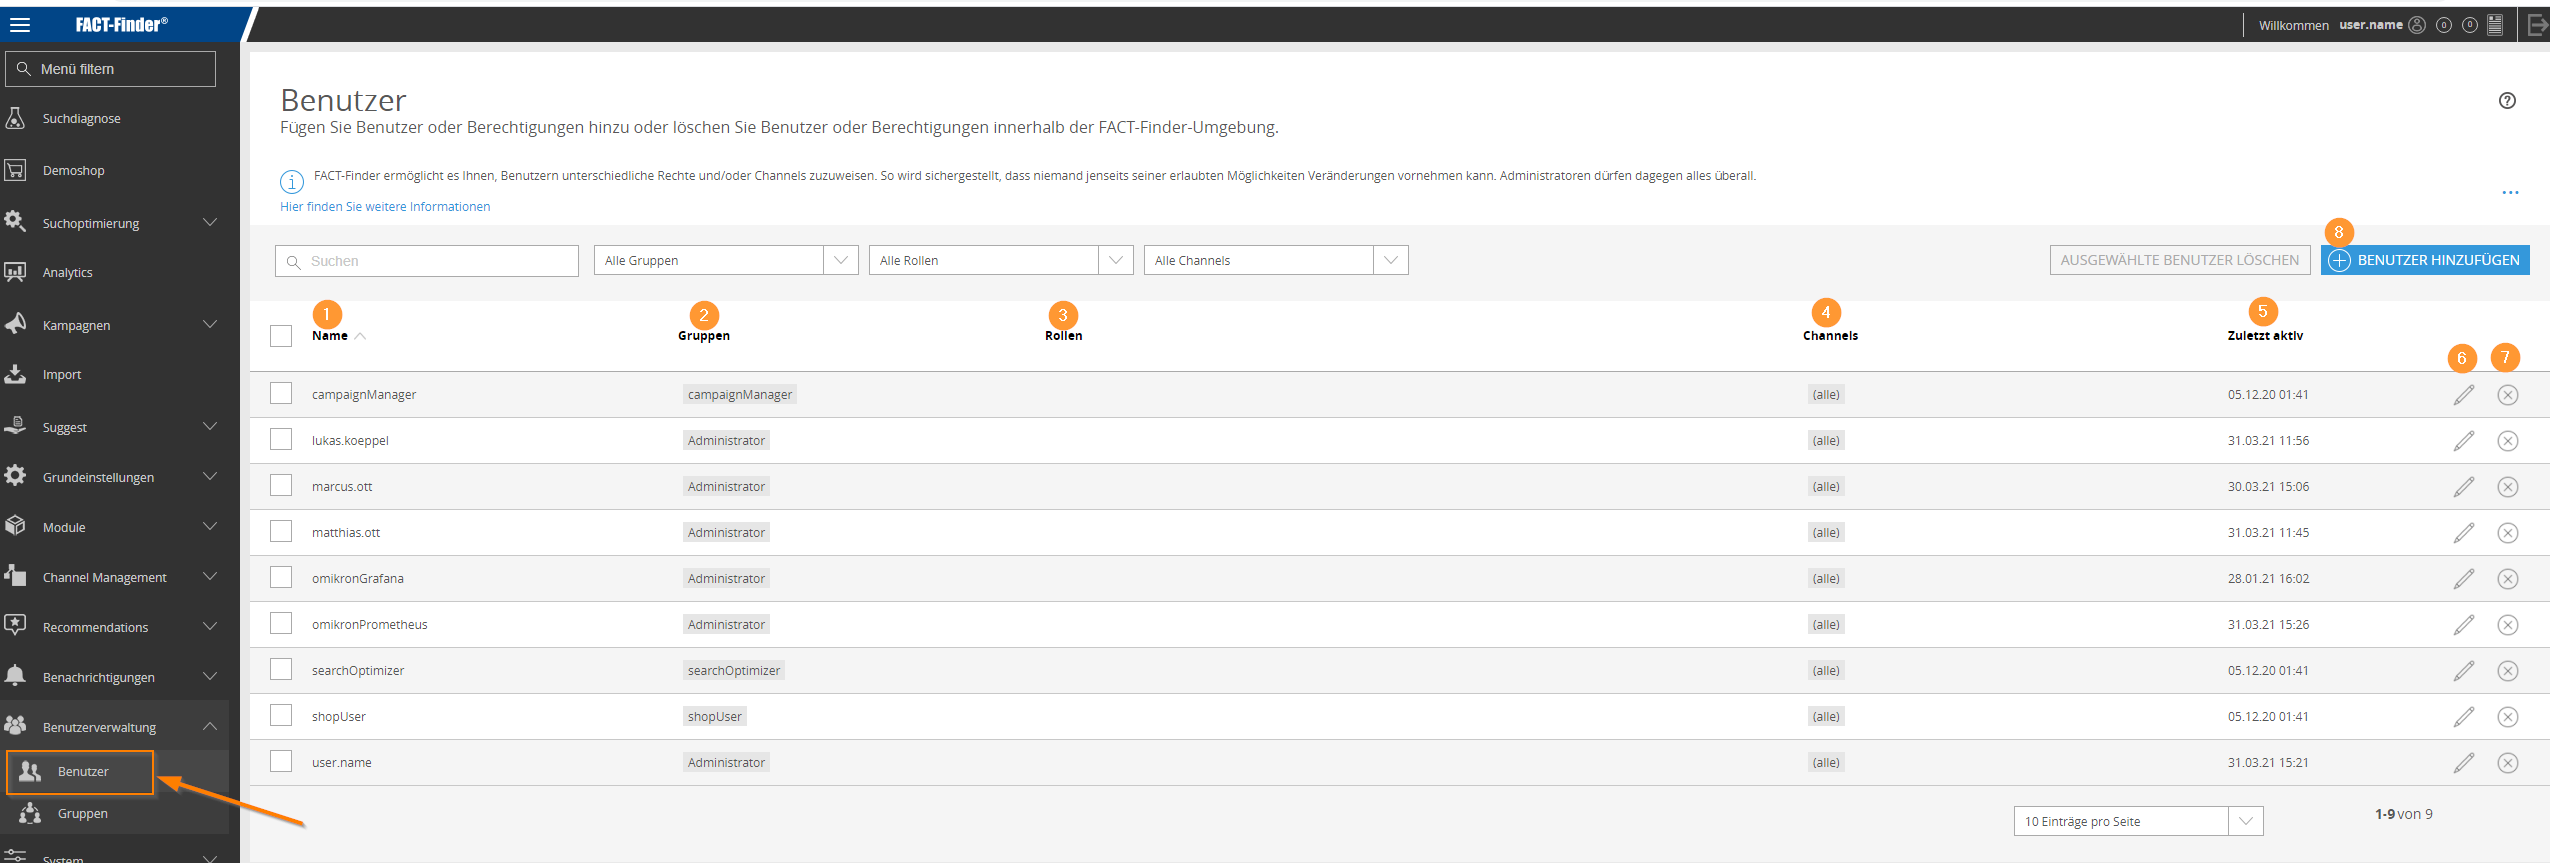Image resolution: width=2550 pixels, height=863 pixels.
Task: Click the user profile avatar icon
Action: coord(2417,25)
